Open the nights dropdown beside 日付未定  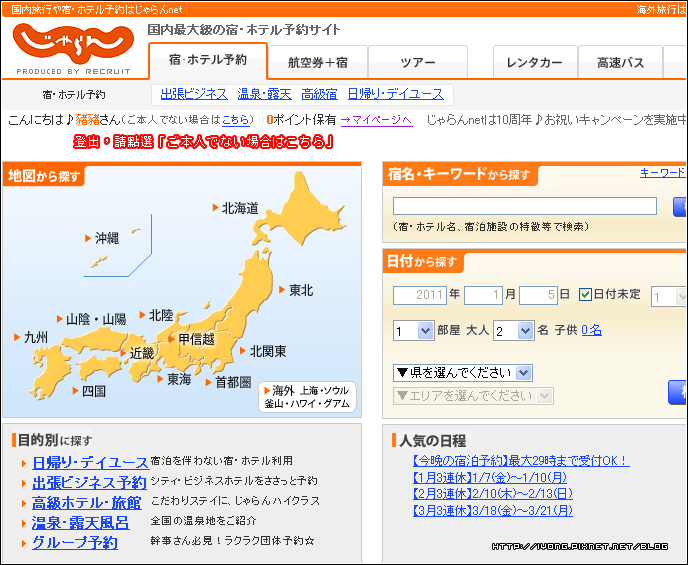[669, 297]
